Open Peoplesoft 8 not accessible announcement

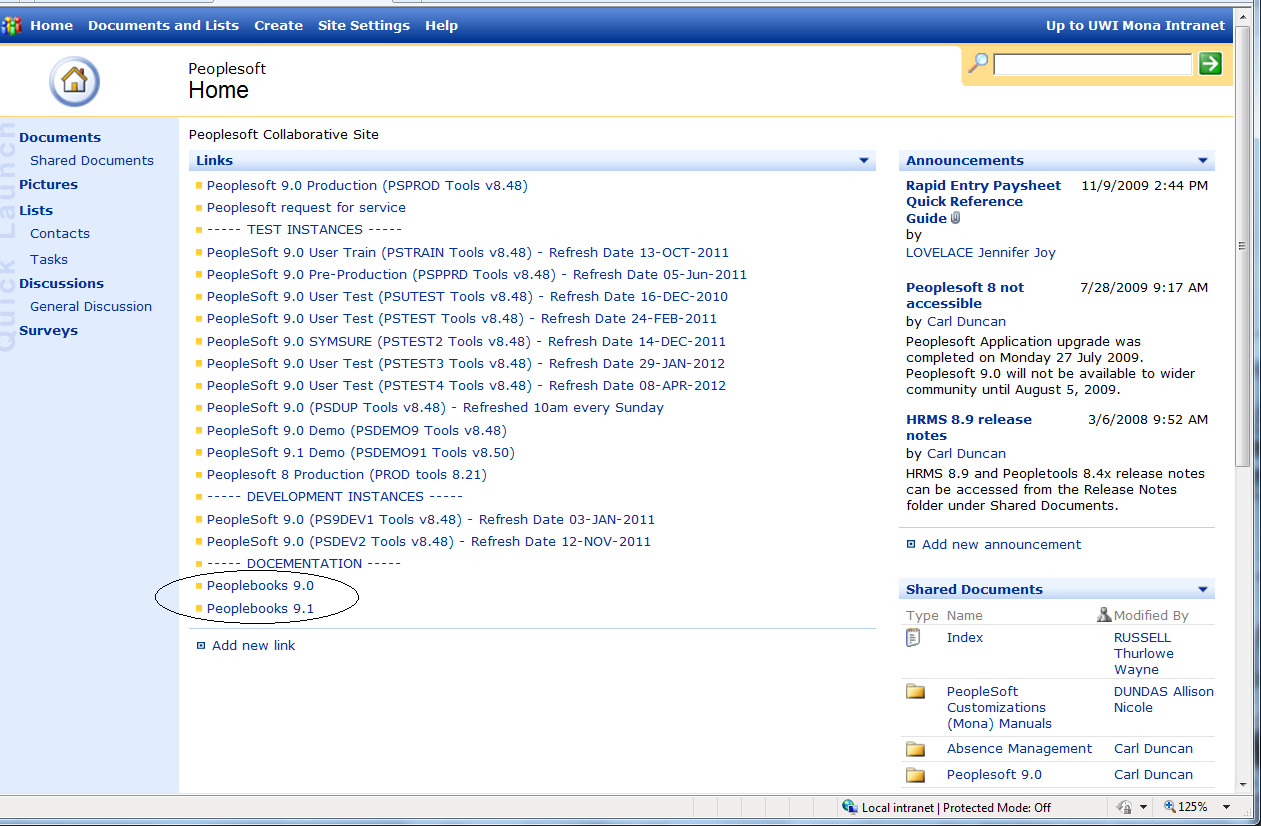point(965,296)
